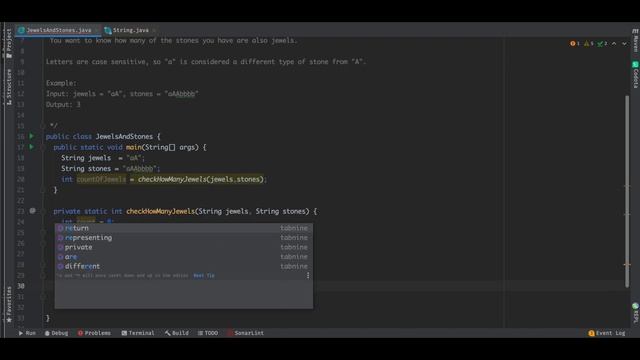Open the Project tool window
Screen dimensions: 640x360
pyautogui.click(x=9, y=43)
